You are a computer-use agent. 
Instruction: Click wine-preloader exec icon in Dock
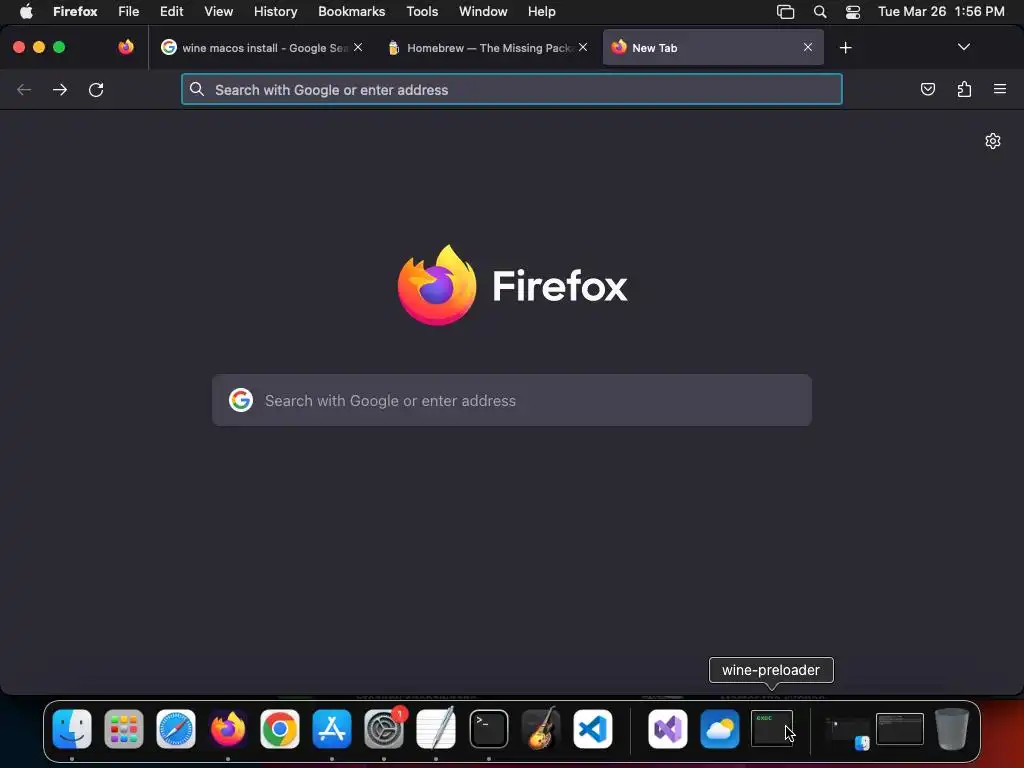[x=772, y=729]
